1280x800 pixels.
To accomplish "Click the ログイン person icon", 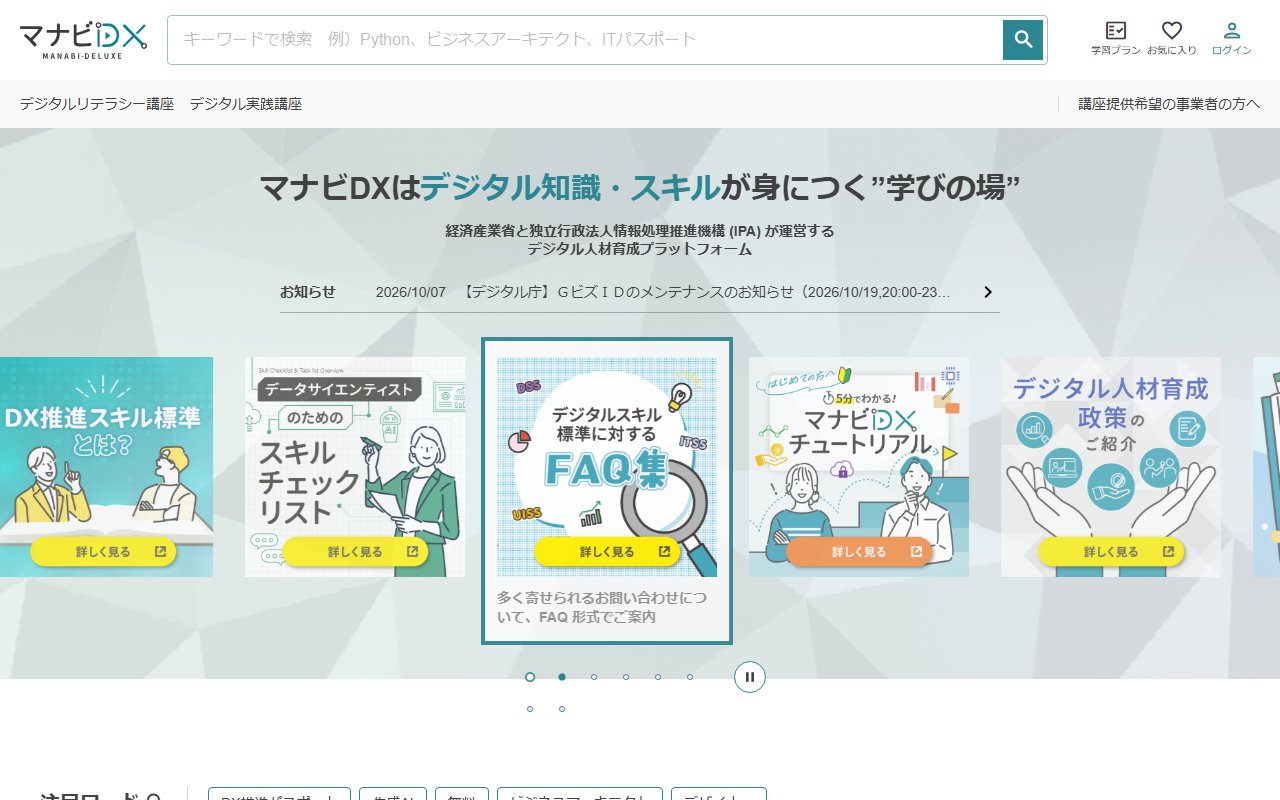I will [x=1232, y=38].
